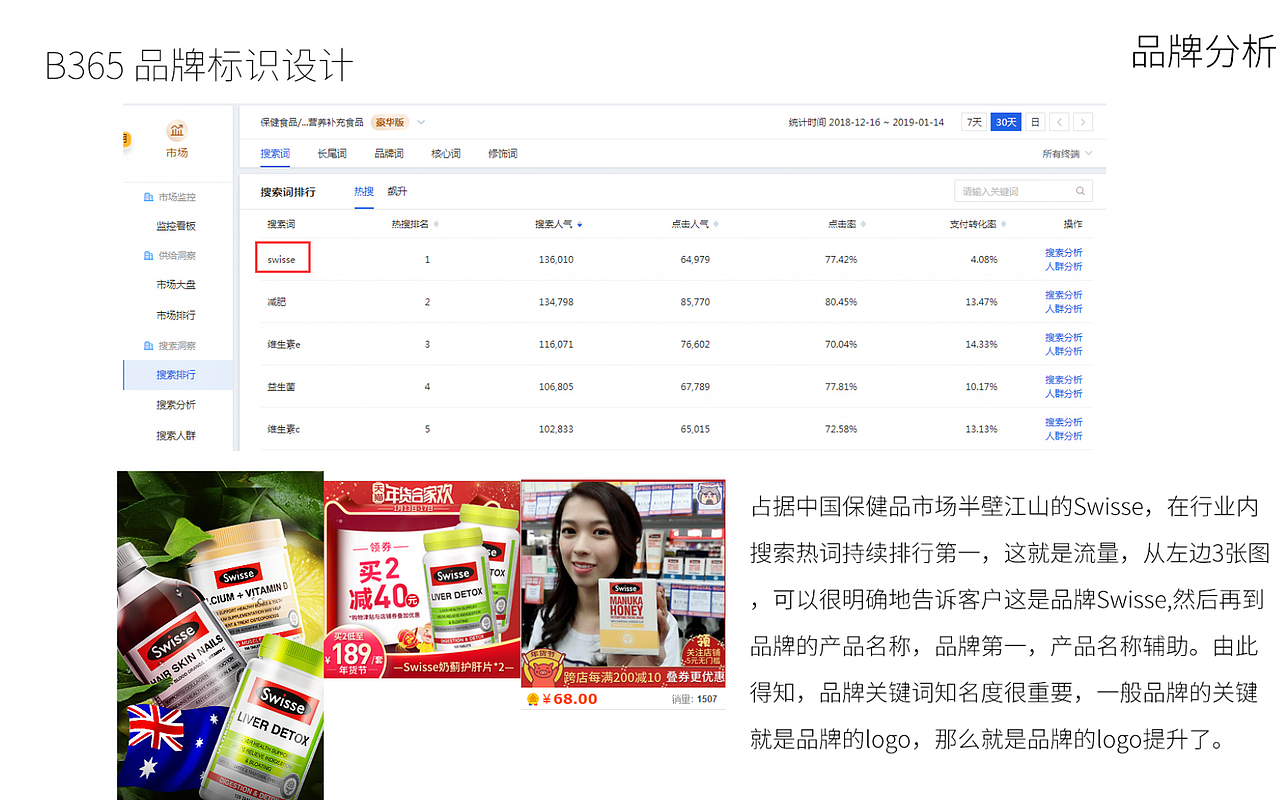Switch to the 长尾词 tab
This screenshot has width=1280, height=800.
(x=332, y=154)
